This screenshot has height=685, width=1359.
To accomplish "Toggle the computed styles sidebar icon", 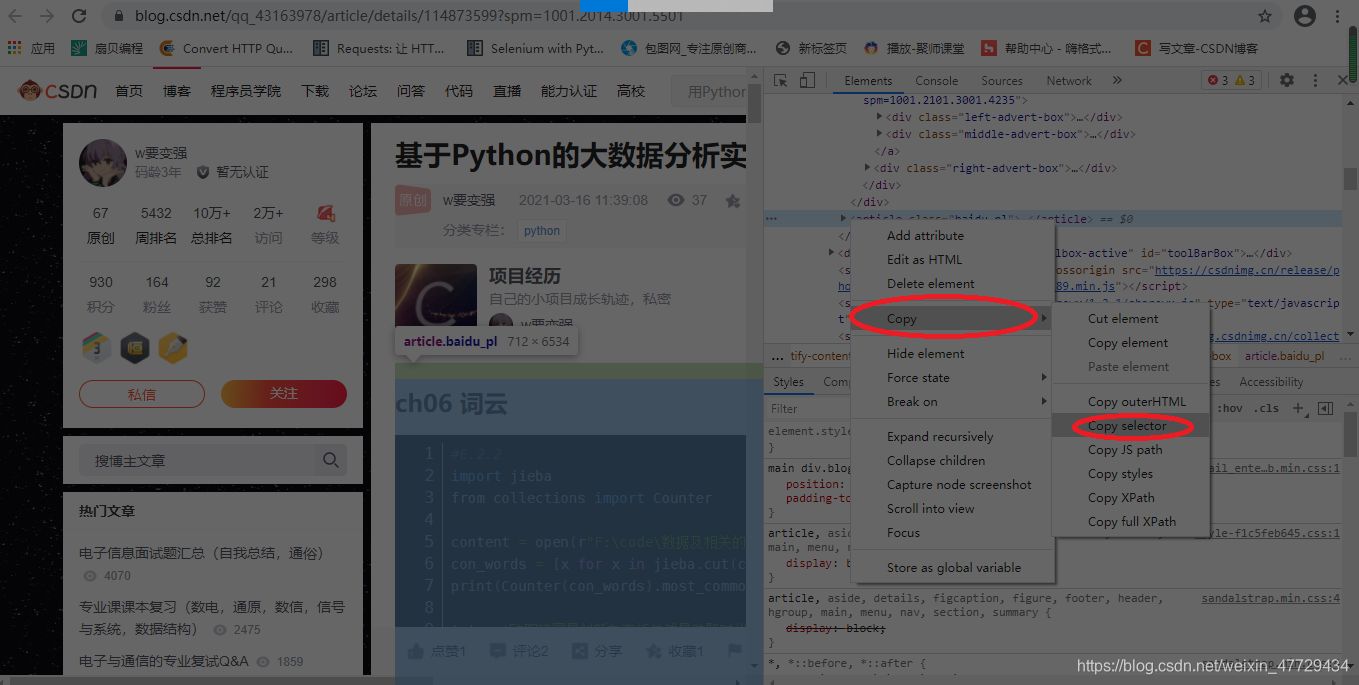I will pyautogui.click(x=1325, y=408).
